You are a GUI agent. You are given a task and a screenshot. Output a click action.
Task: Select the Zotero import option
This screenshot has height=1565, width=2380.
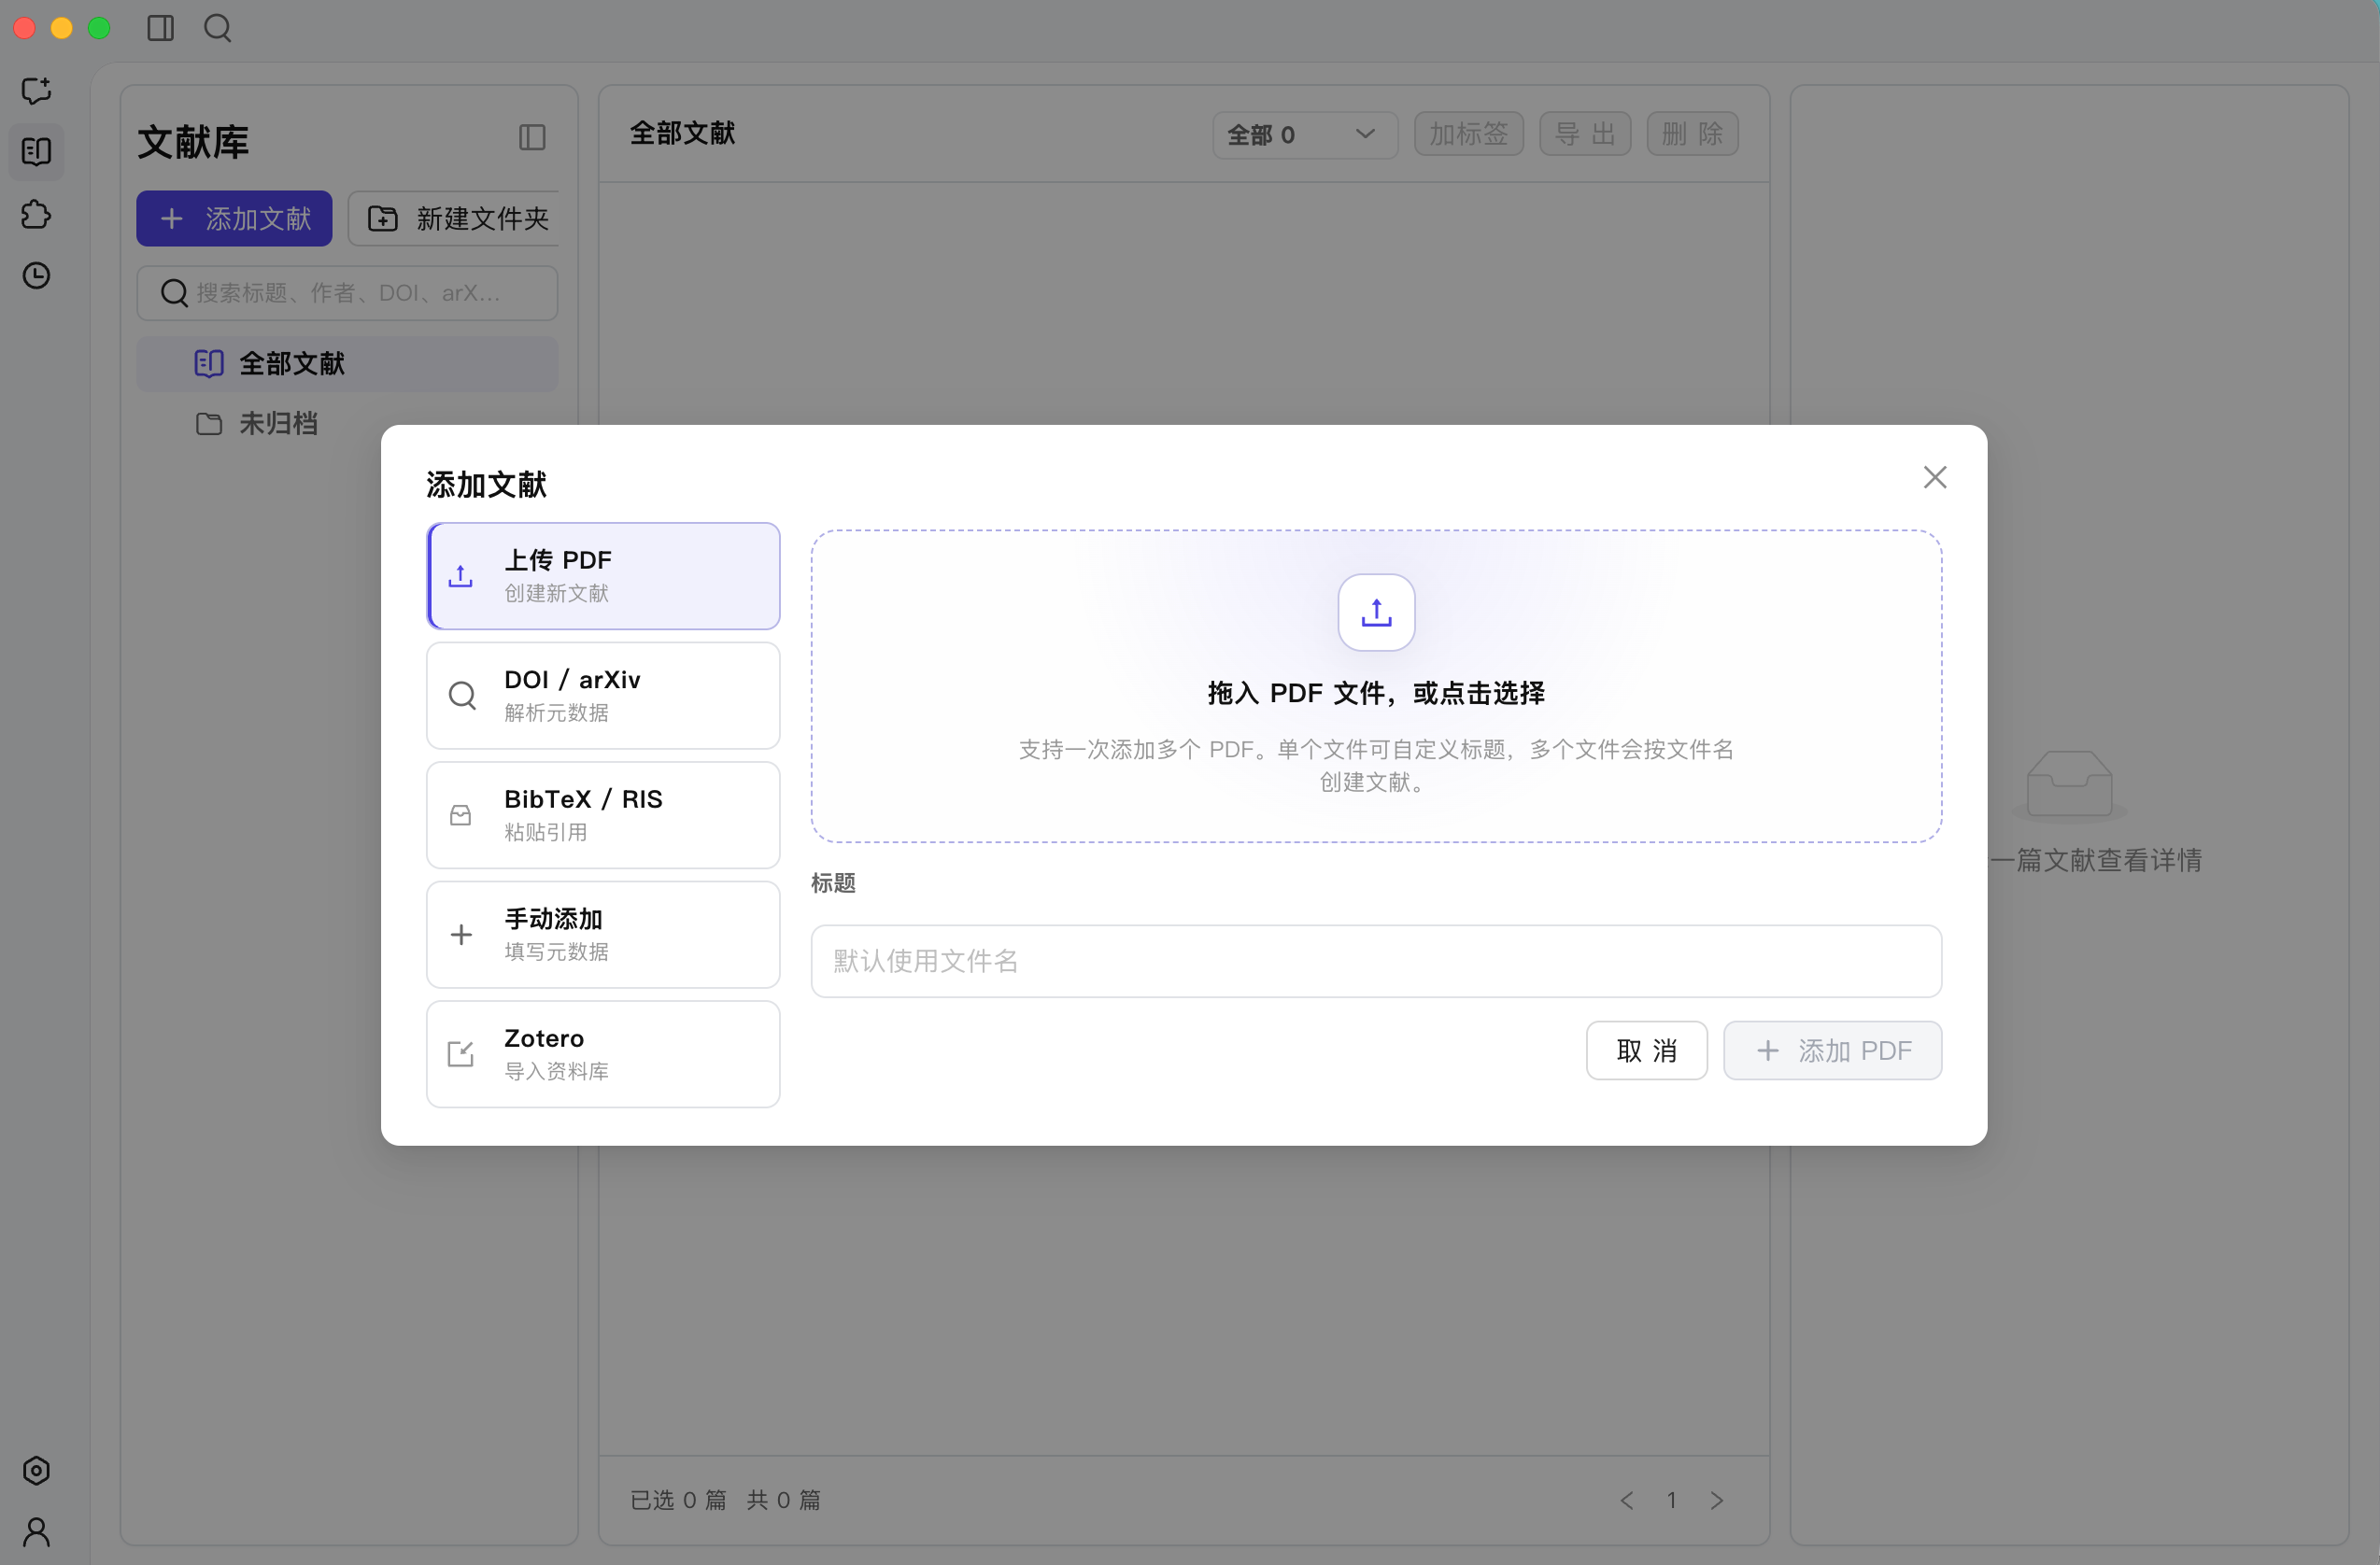point(603,1054)
